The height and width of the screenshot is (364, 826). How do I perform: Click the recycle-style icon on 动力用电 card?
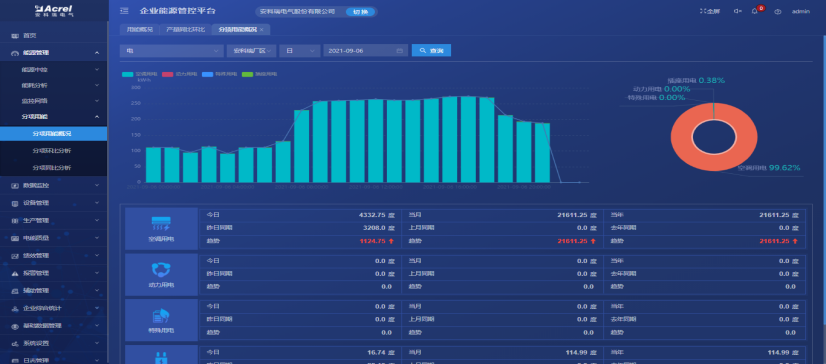160,270
